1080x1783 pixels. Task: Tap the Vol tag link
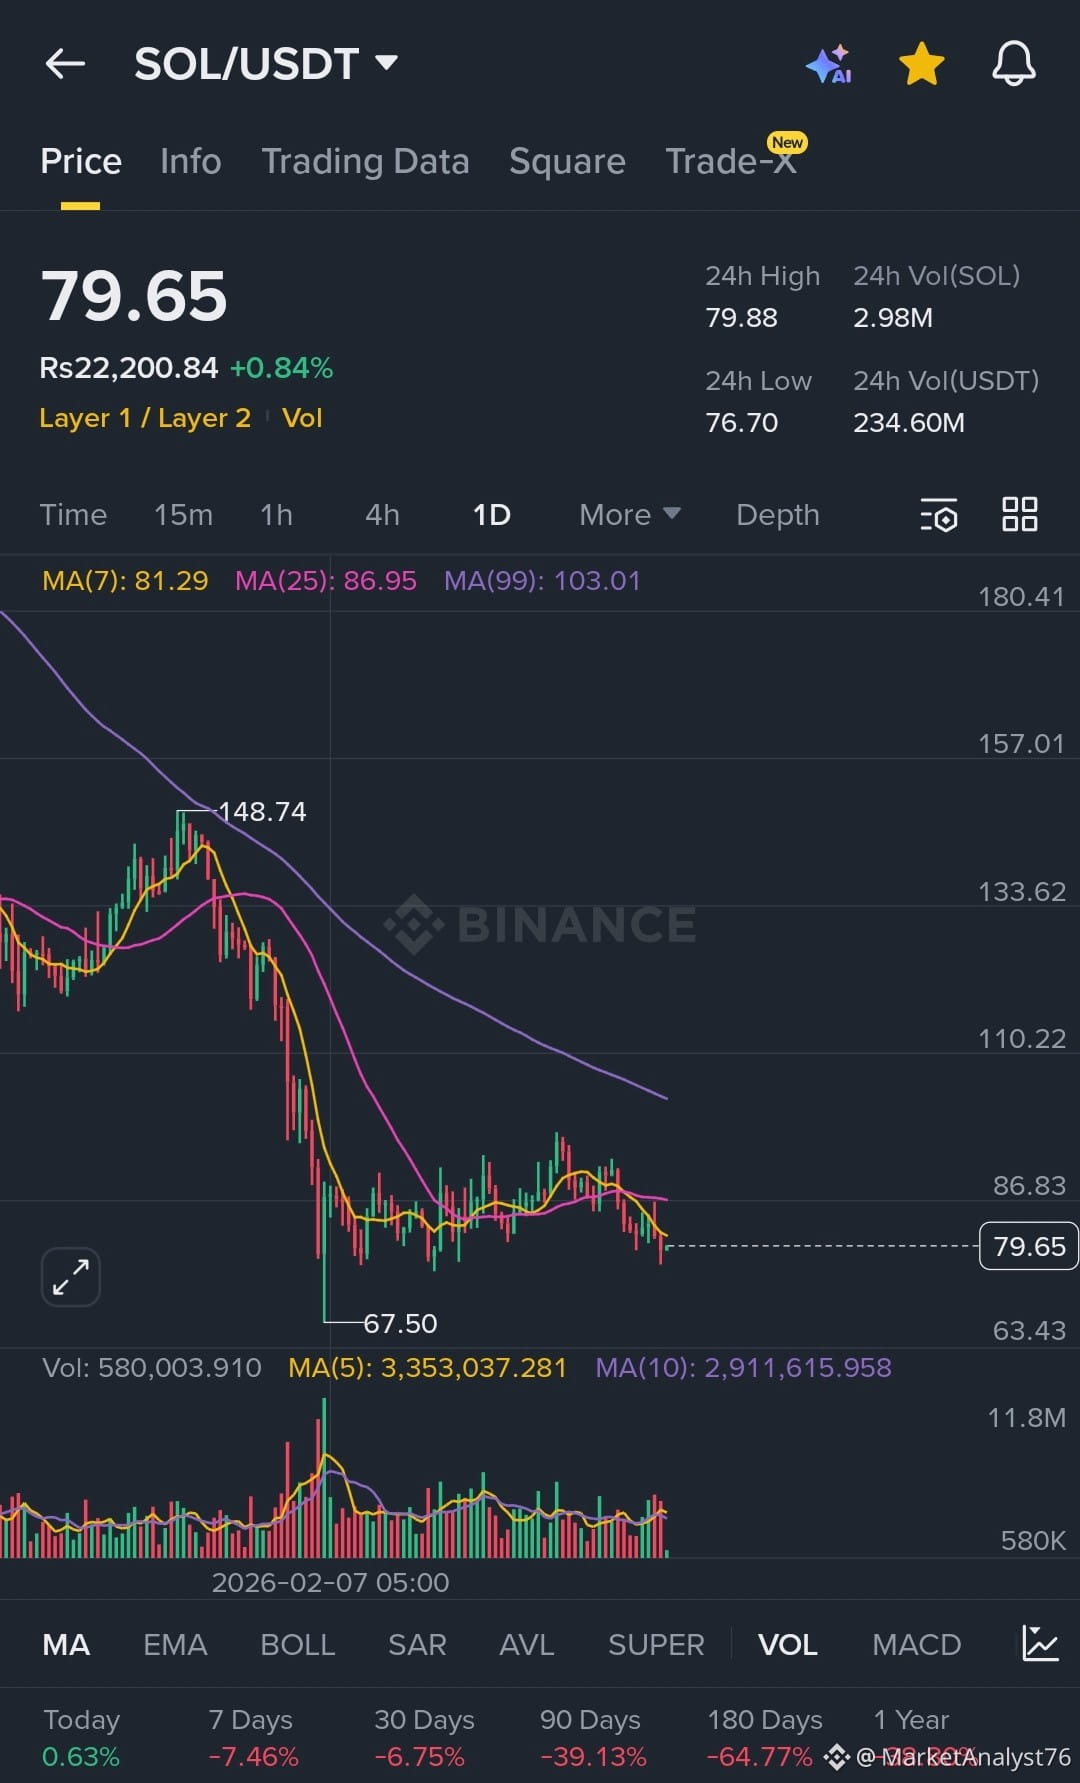click(x=302, y=418)
